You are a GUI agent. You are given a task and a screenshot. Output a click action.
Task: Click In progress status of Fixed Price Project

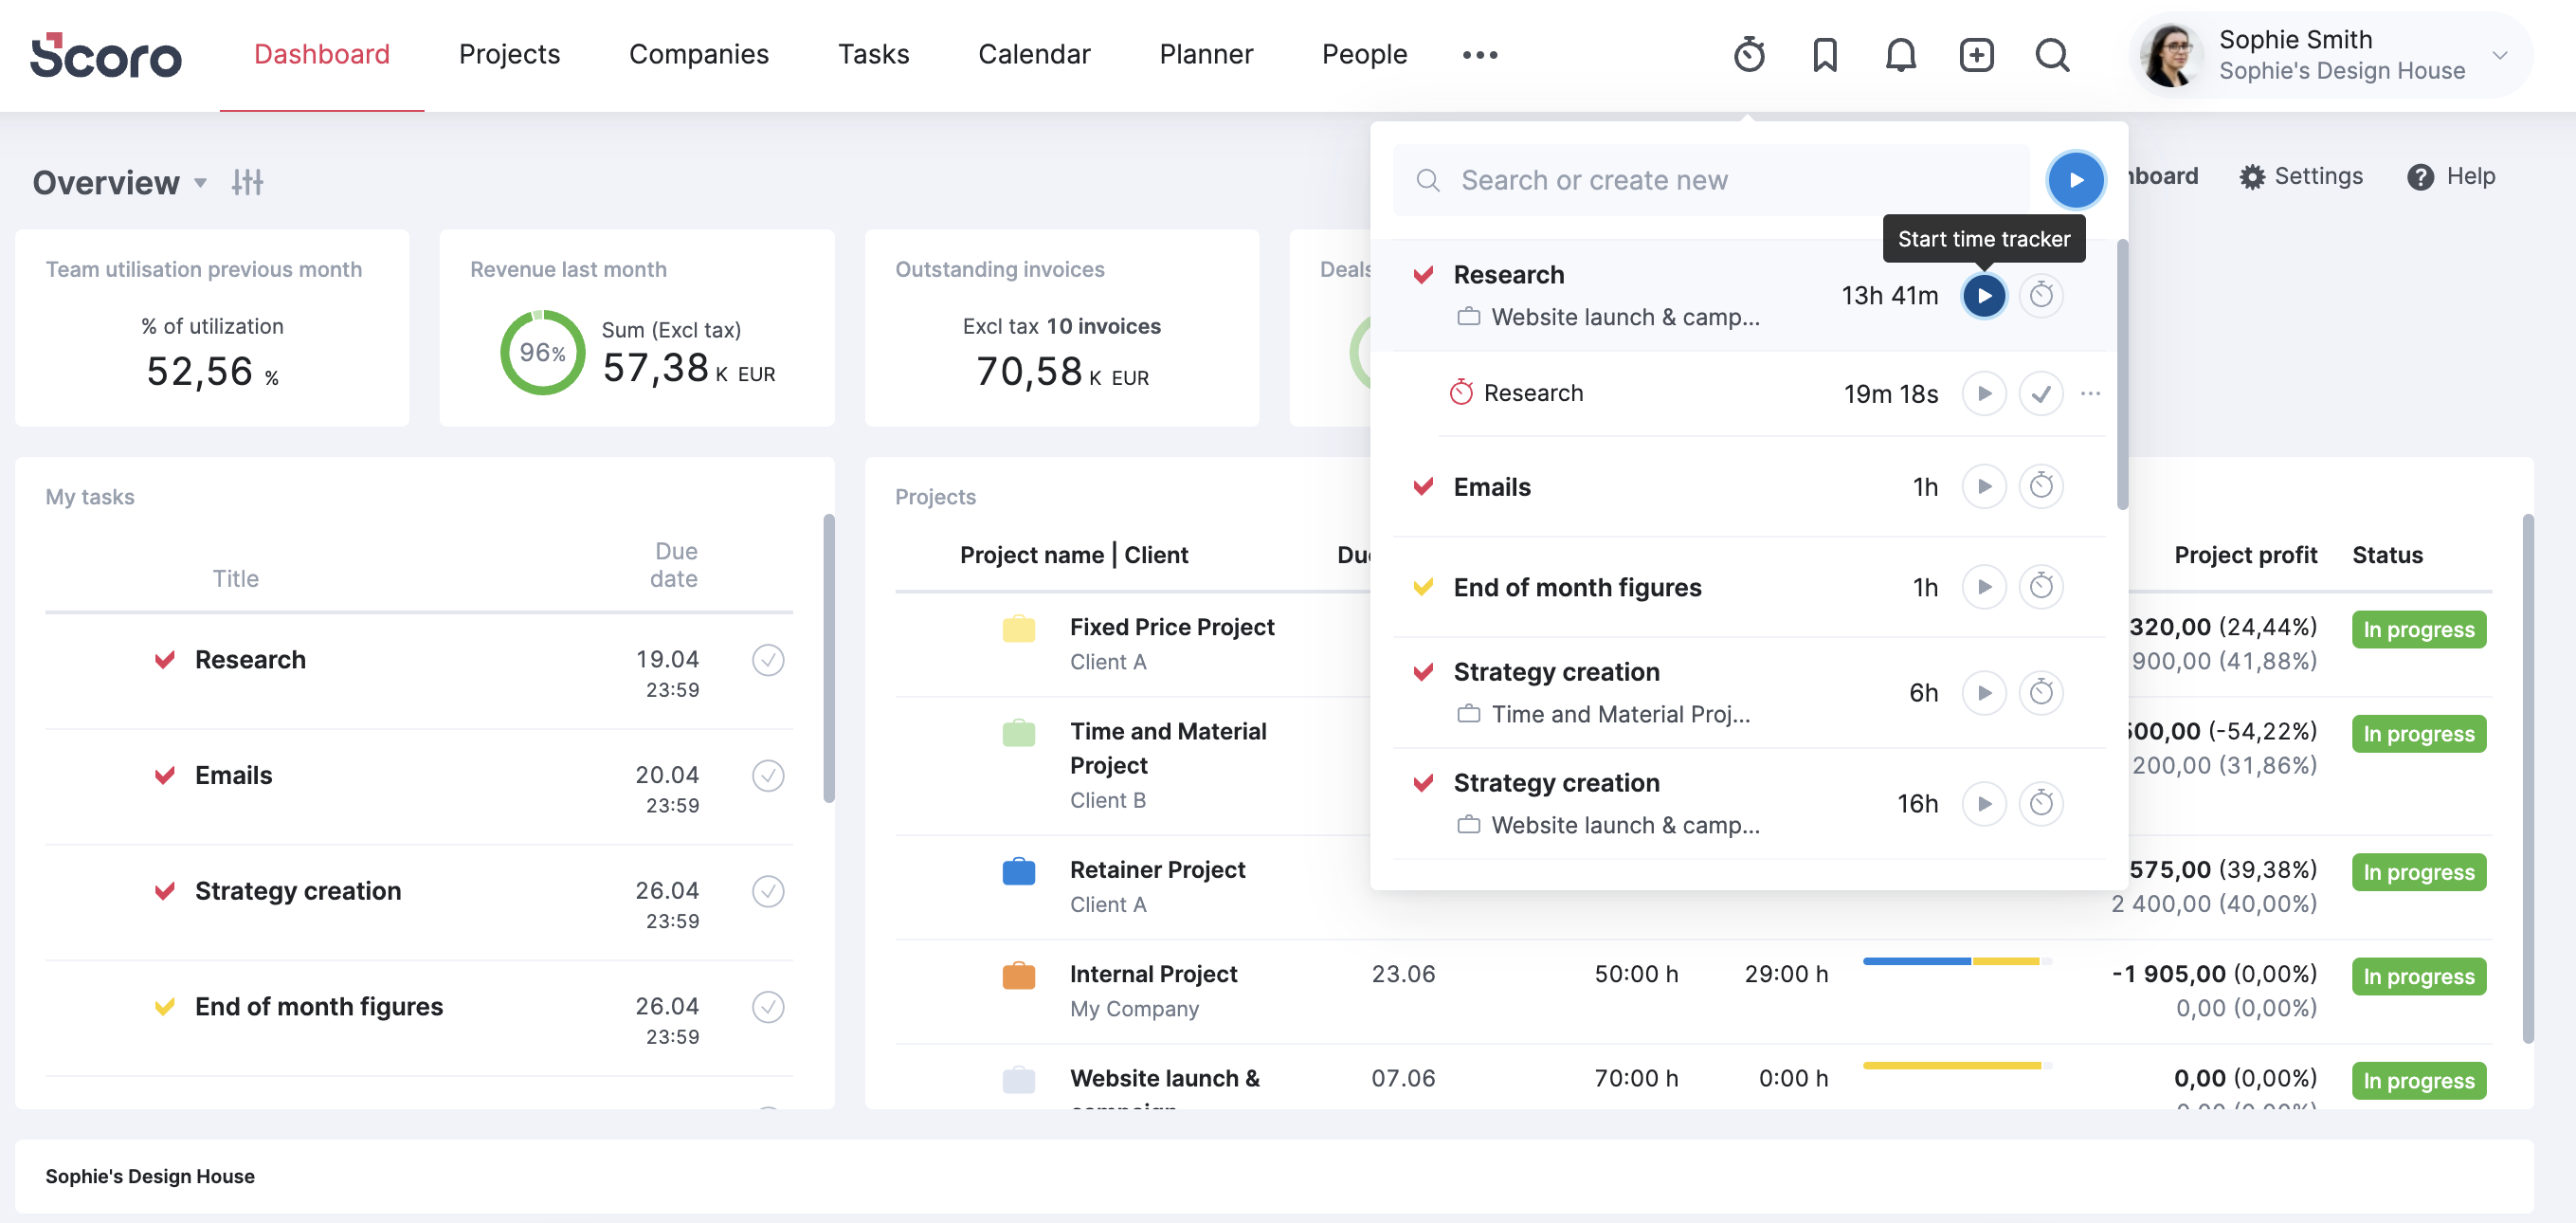2418,629
